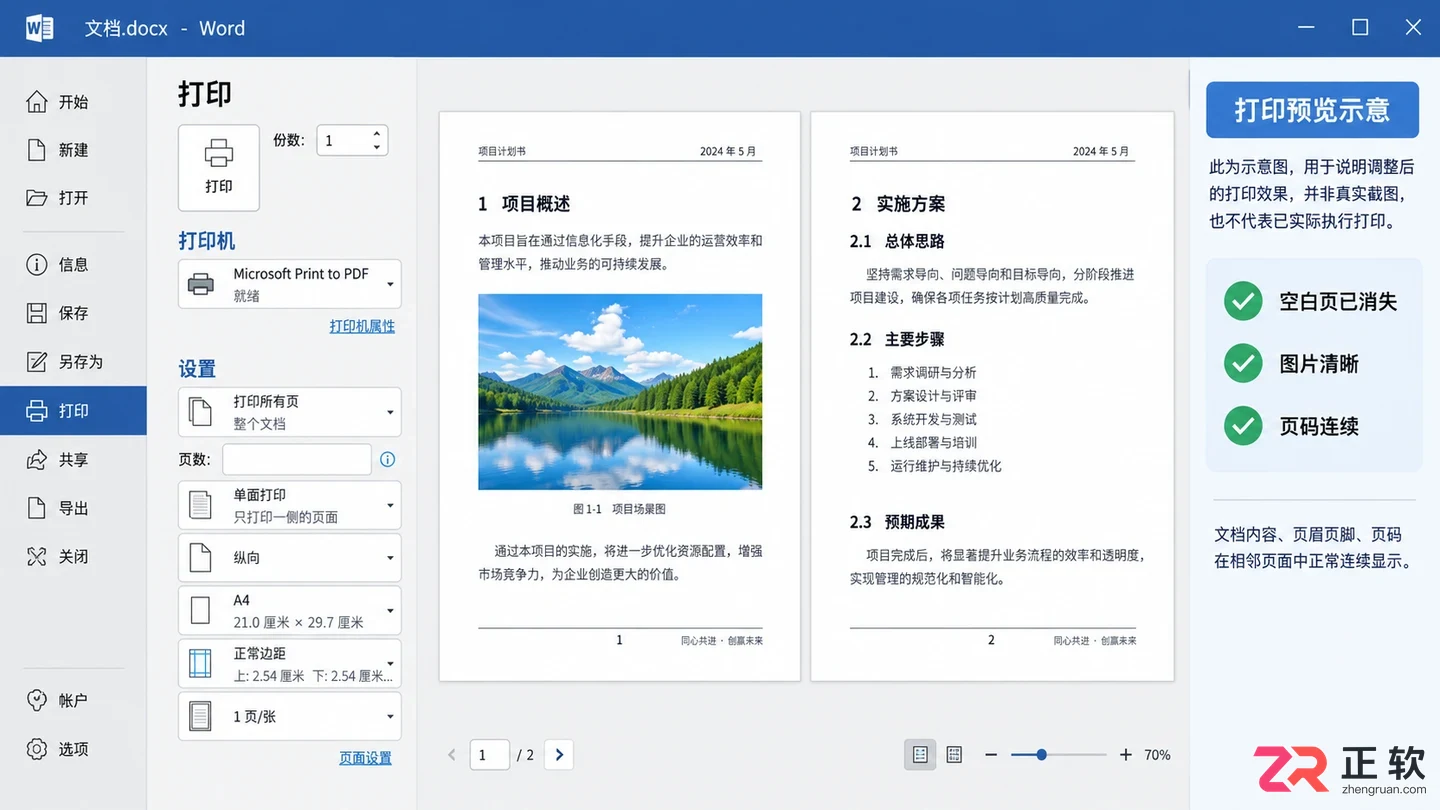The height and width of the screenshot is (810, 1440).
Task: Expand the Microsoft Print to PDF dropdown
Action: click(290, 284)
